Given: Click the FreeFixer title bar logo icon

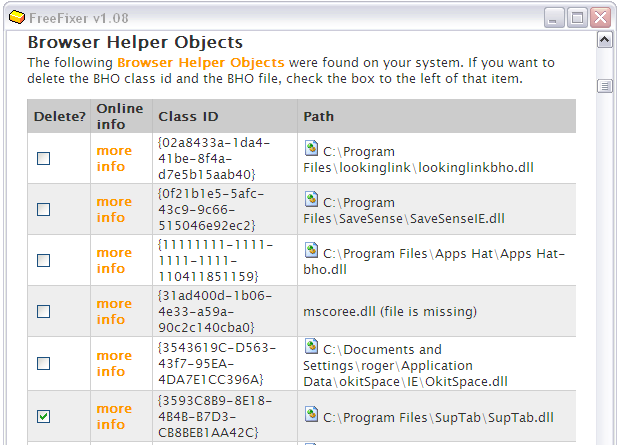Looking at the screenshot, I should 17,17.
